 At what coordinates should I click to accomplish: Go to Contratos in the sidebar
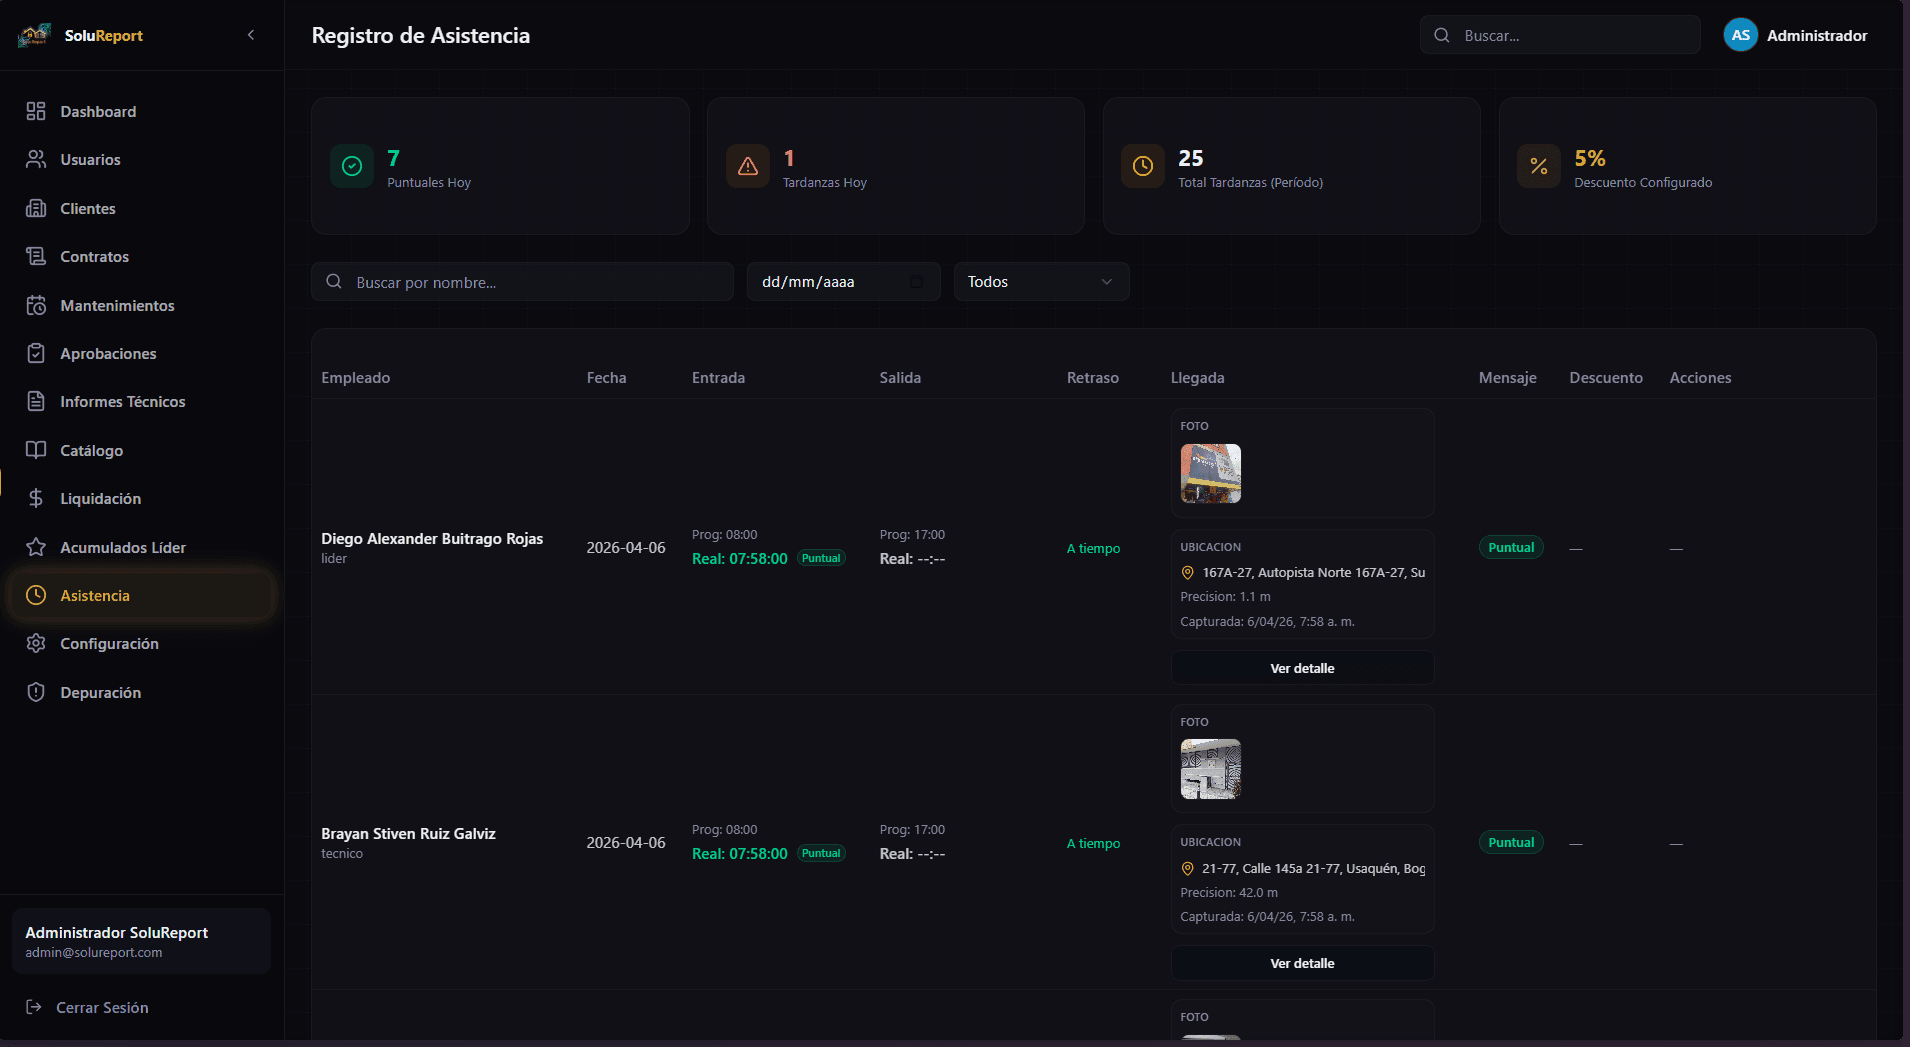pos(94,257)
